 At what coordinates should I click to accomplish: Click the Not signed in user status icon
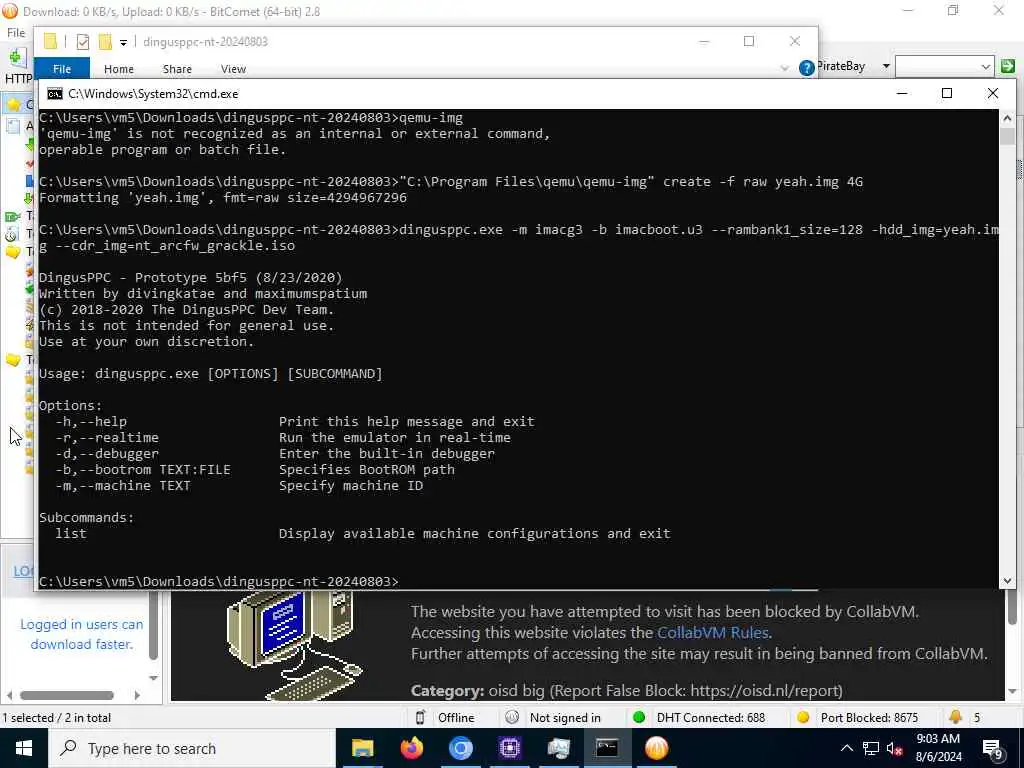(x=512, y=717)
